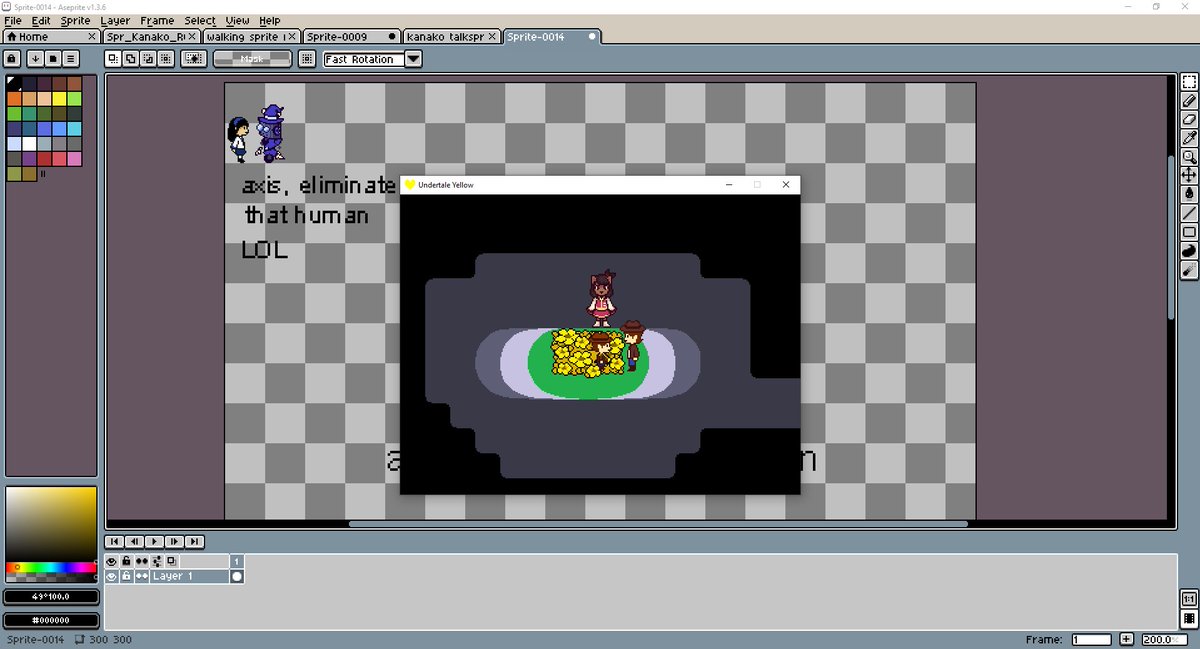The image size is (1200, 649).
Task: Choose Subtract from selection mode
Action: 148,59
